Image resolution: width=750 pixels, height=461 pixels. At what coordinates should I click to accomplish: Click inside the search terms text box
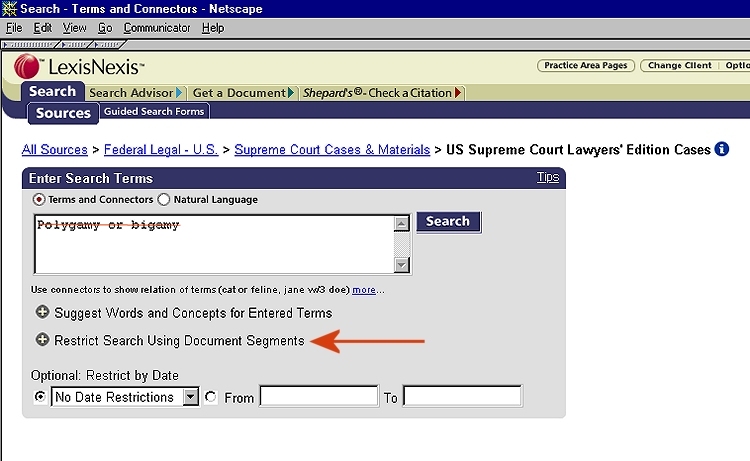[214, 244]
